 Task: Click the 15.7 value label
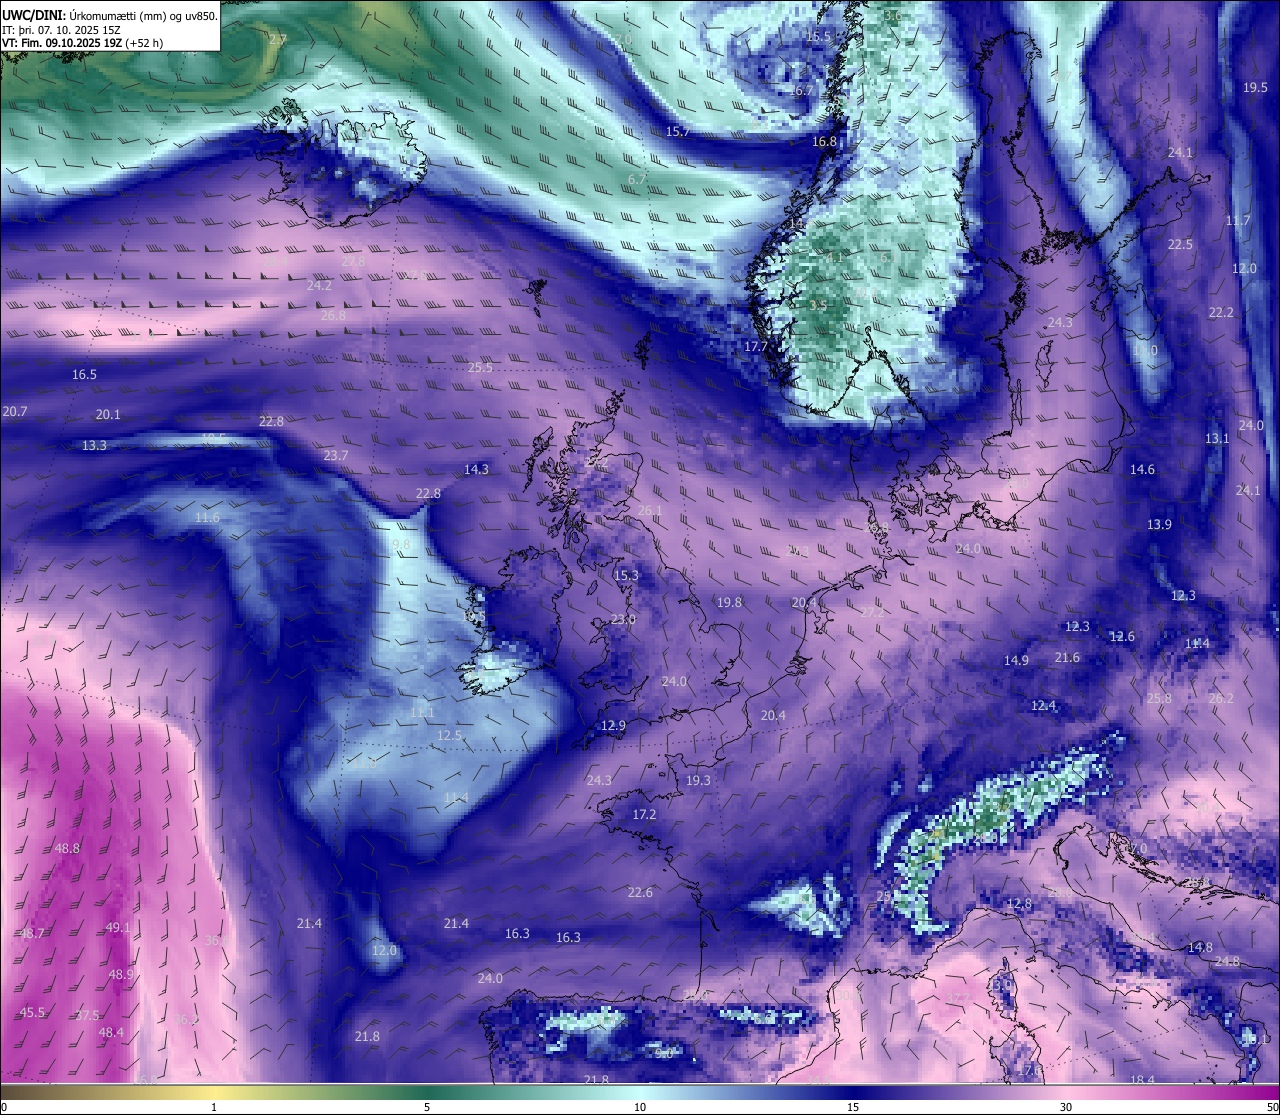(678, 132)
